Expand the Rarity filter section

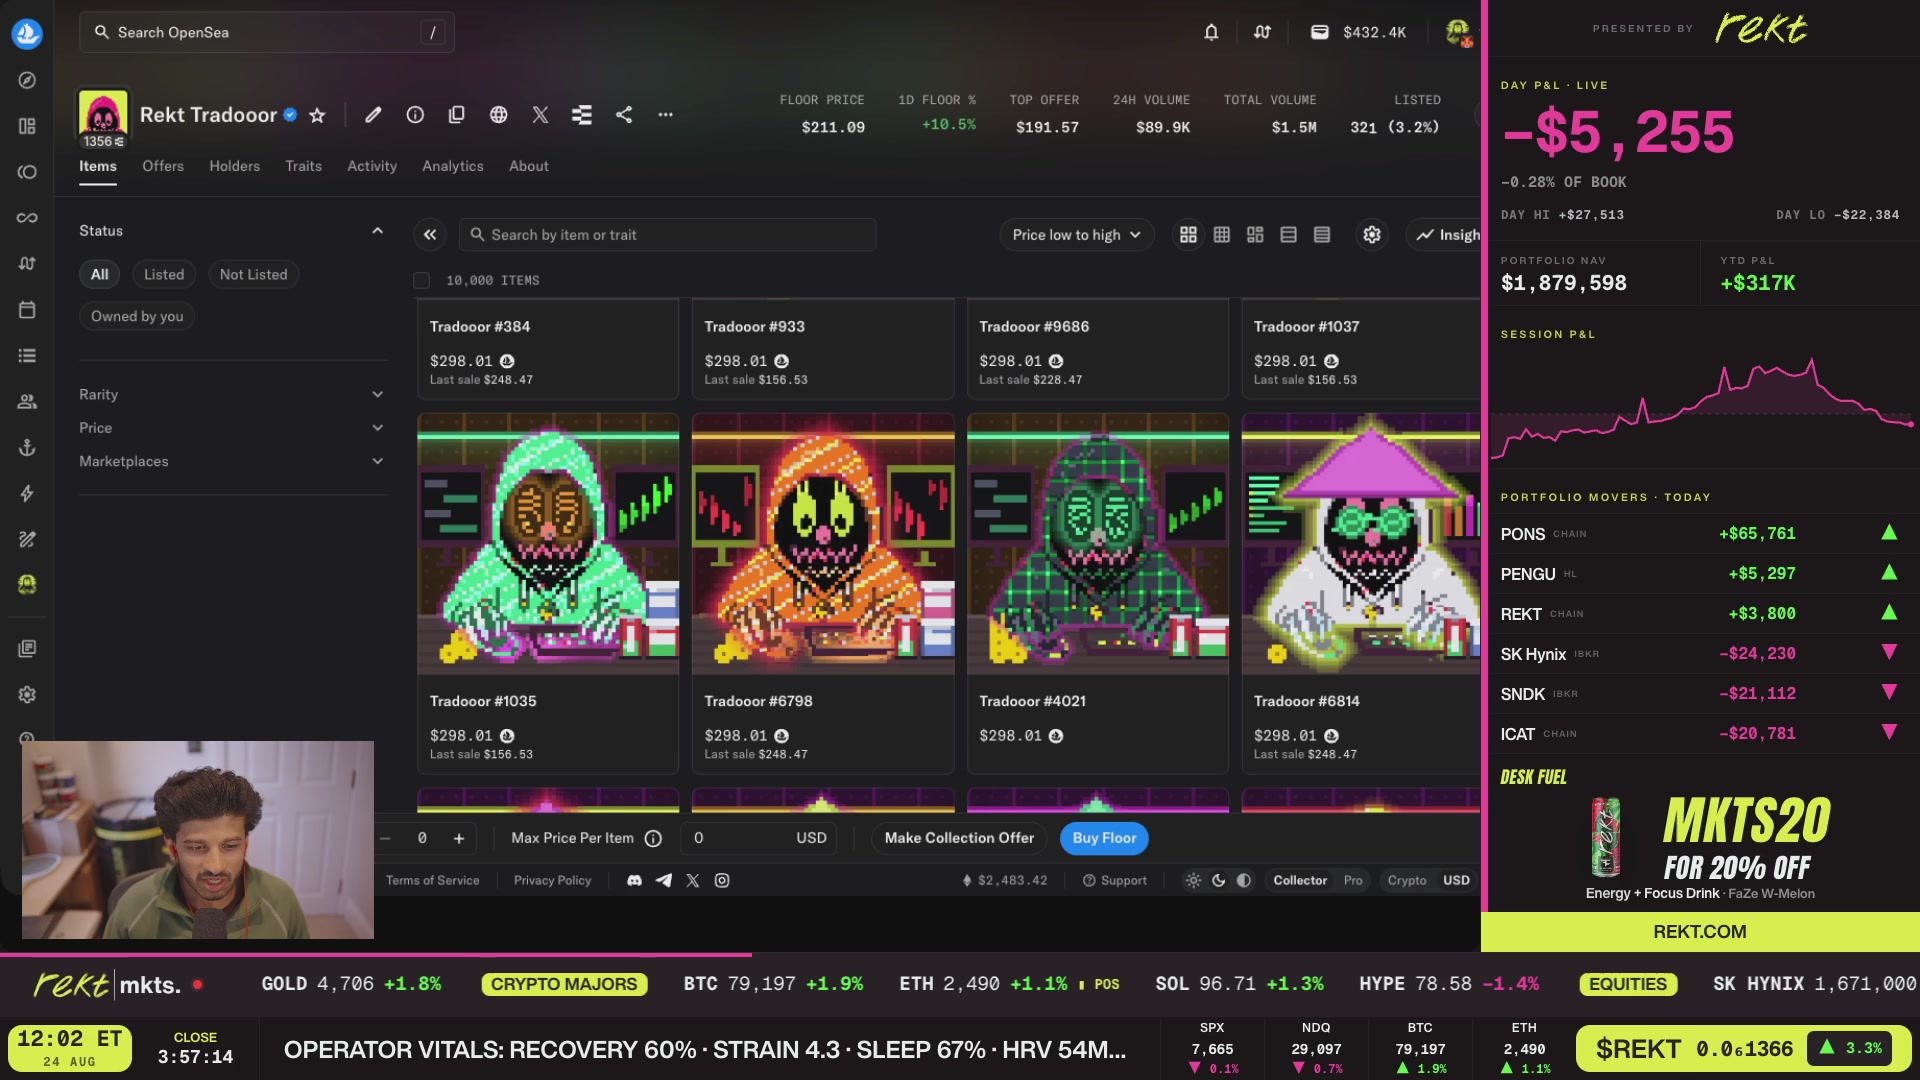[x=232, y=395]
